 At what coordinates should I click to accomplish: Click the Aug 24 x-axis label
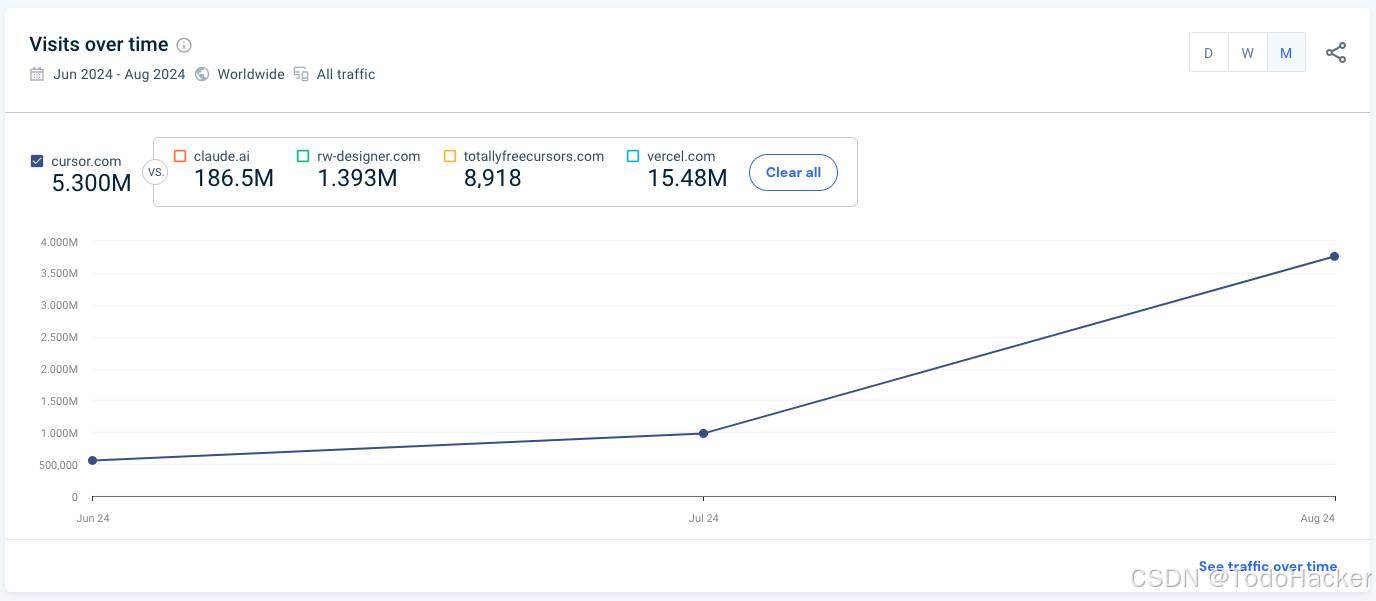1318,518
